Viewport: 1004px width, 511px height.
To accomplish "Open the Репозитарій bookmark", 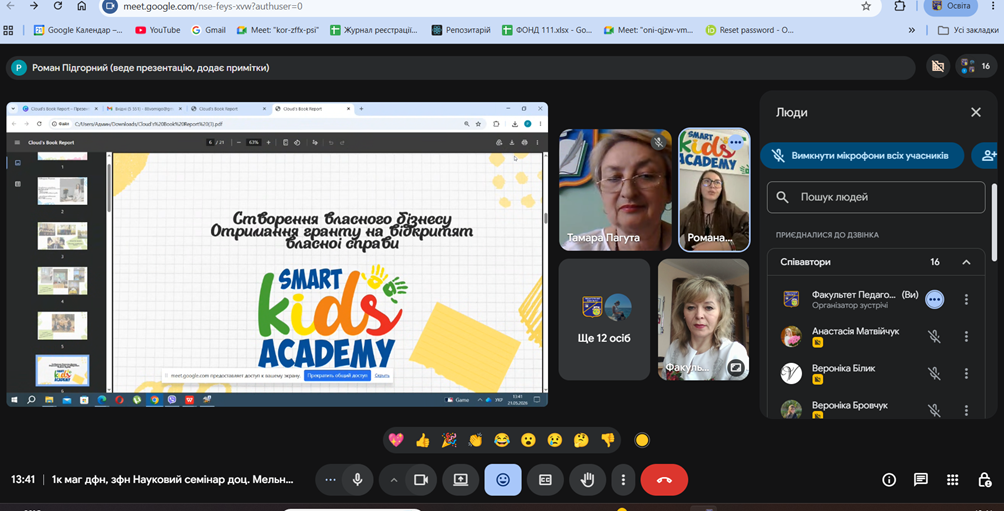I will point(461,30).
